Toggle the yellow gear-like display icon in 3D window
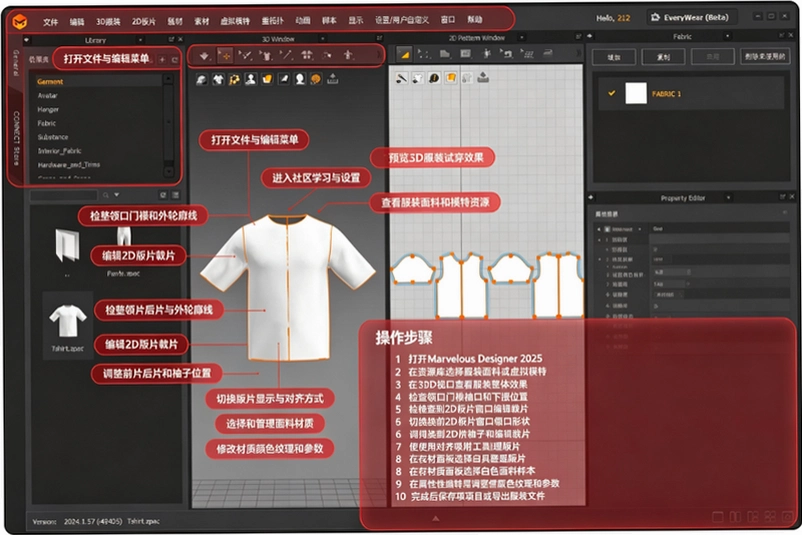The width and height of the screenshot is (802, 535). pos(234,79)
